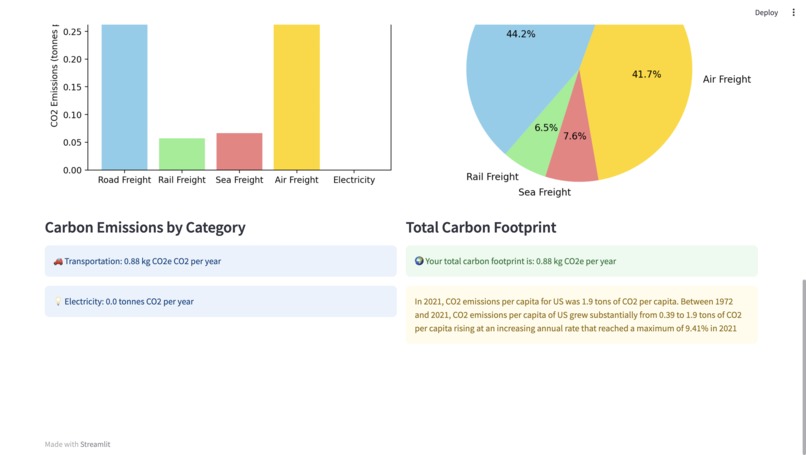Open the Streamlit link in footer
The image size is (806, 455).
click(95, 444)
